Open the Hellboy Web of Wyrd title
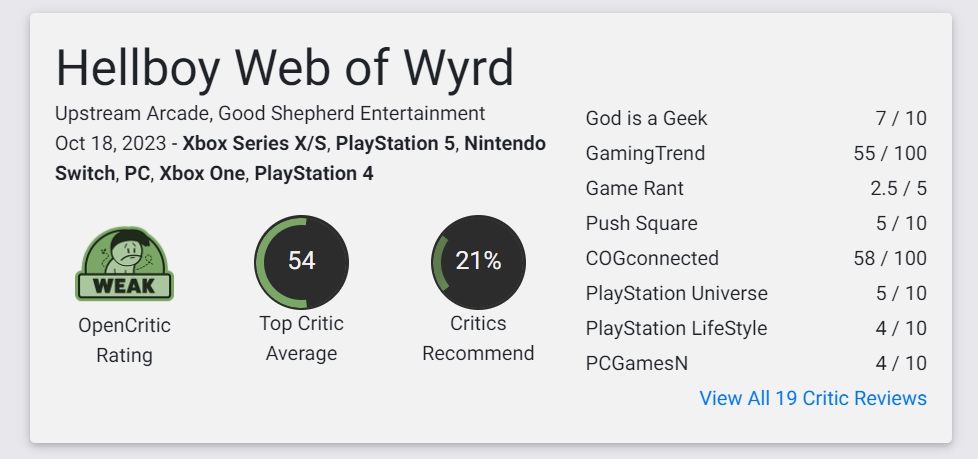The height and width of the screenshot is (459, 978). 284,67
